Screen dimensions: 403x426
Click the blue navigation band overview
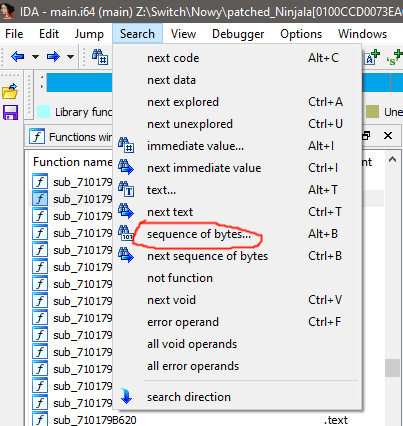point(79,82)
